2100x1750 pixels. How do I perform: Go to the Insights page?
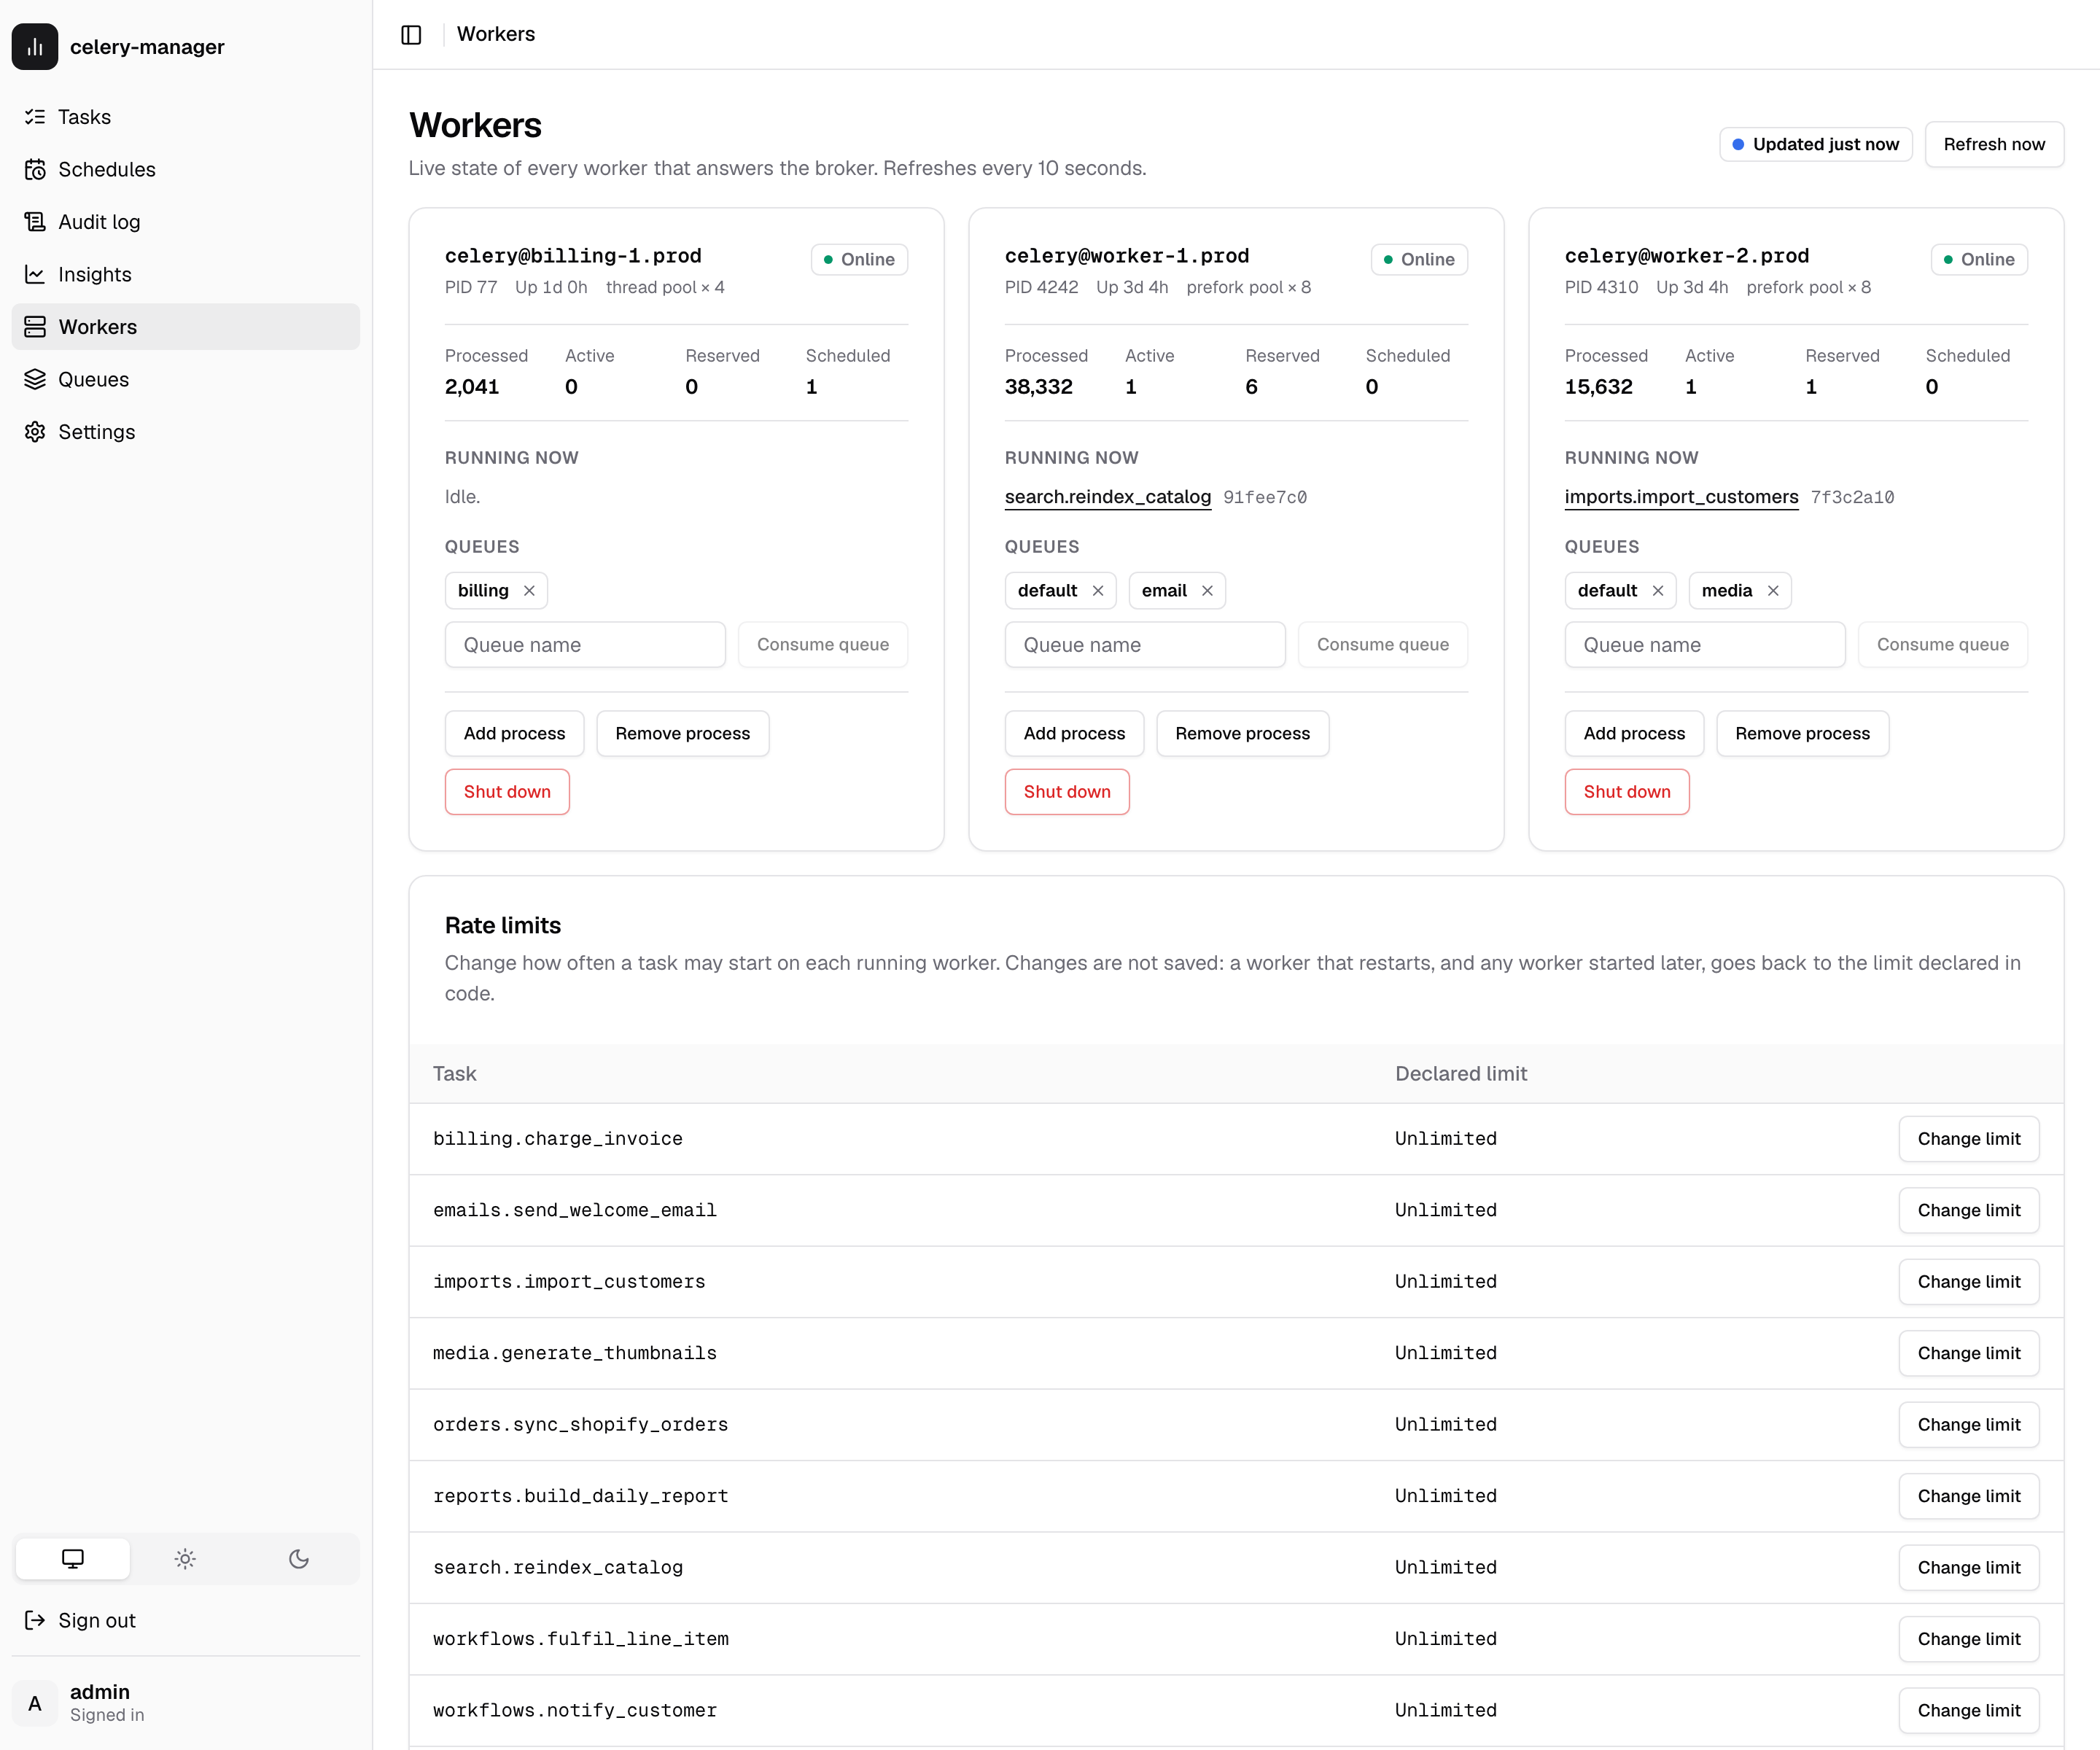pyautogui.click(x=185, y=274)
